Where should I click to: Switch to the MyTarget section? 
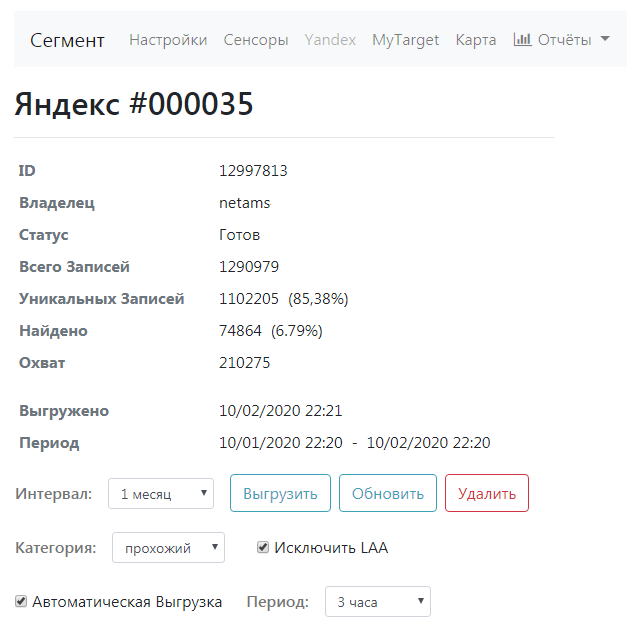click(405, 40)
